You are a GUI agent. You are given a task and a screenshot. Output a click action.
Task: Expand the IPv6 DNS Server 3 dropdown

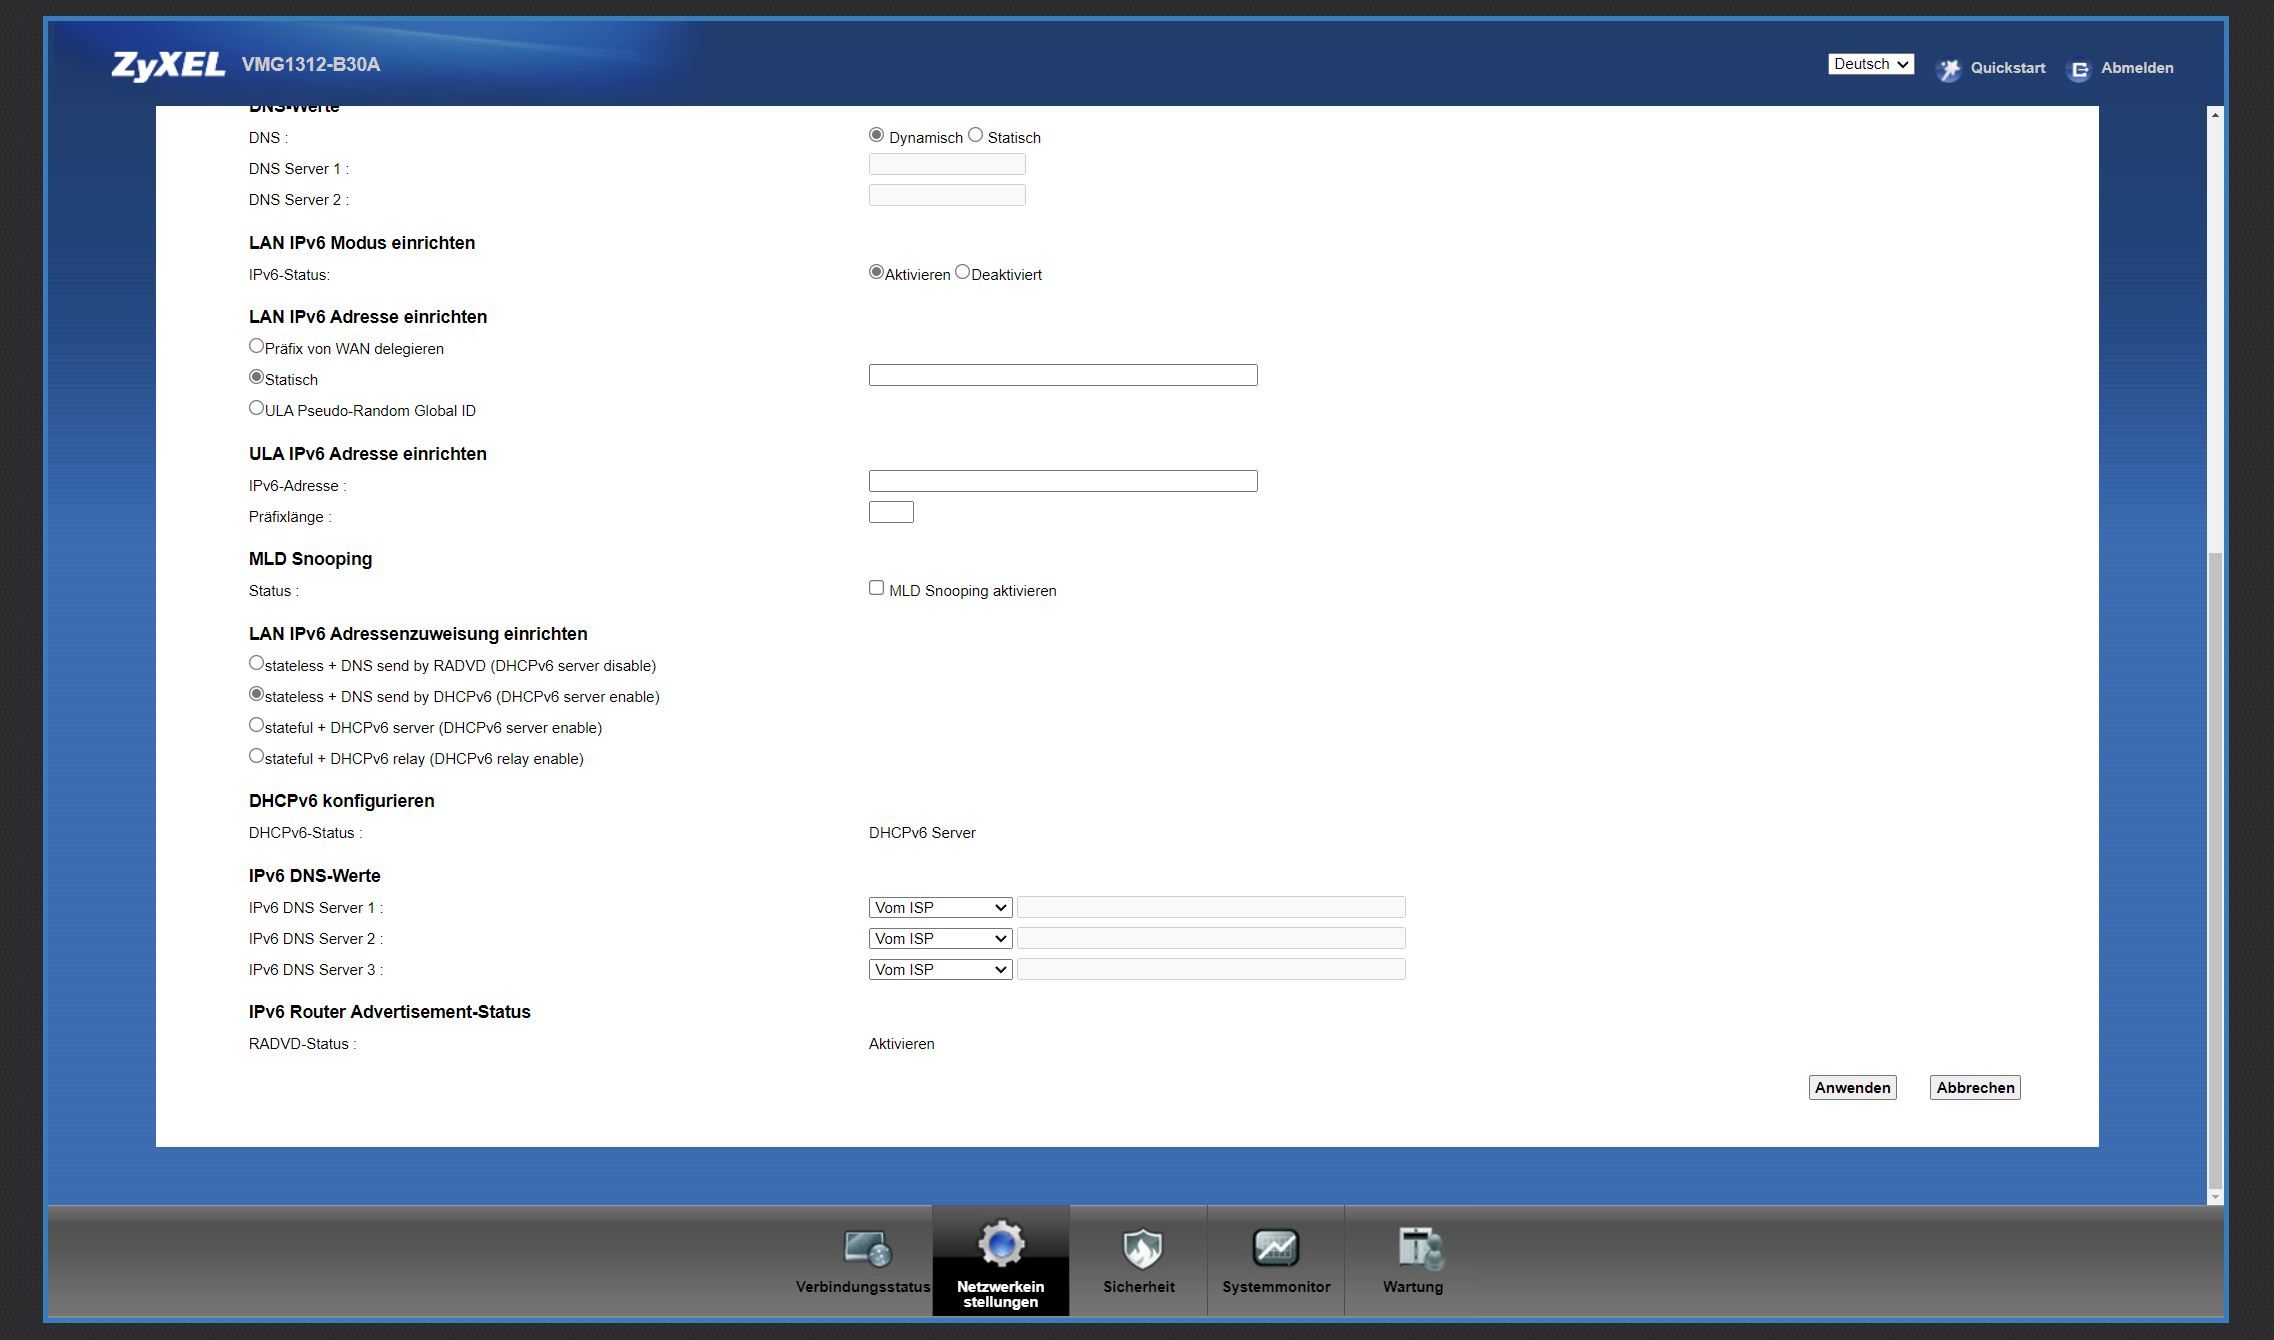[x=940, y=970]
